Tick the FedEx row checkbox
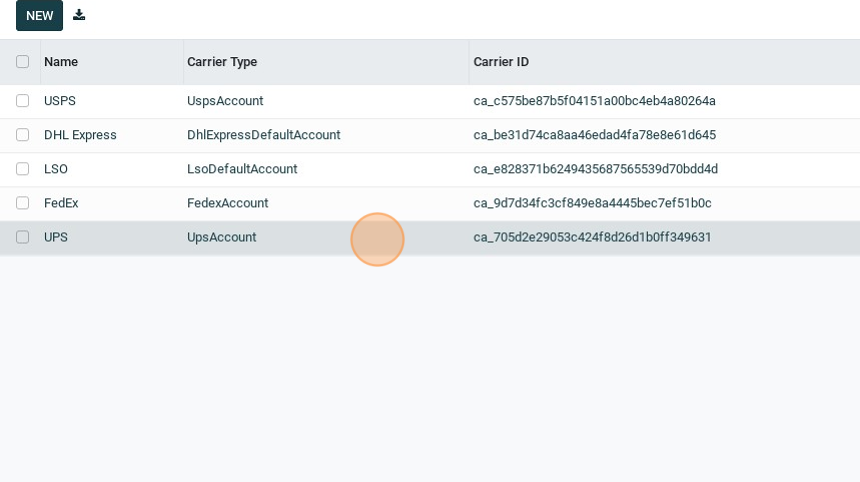860x482 pixels. click(22, 203)
